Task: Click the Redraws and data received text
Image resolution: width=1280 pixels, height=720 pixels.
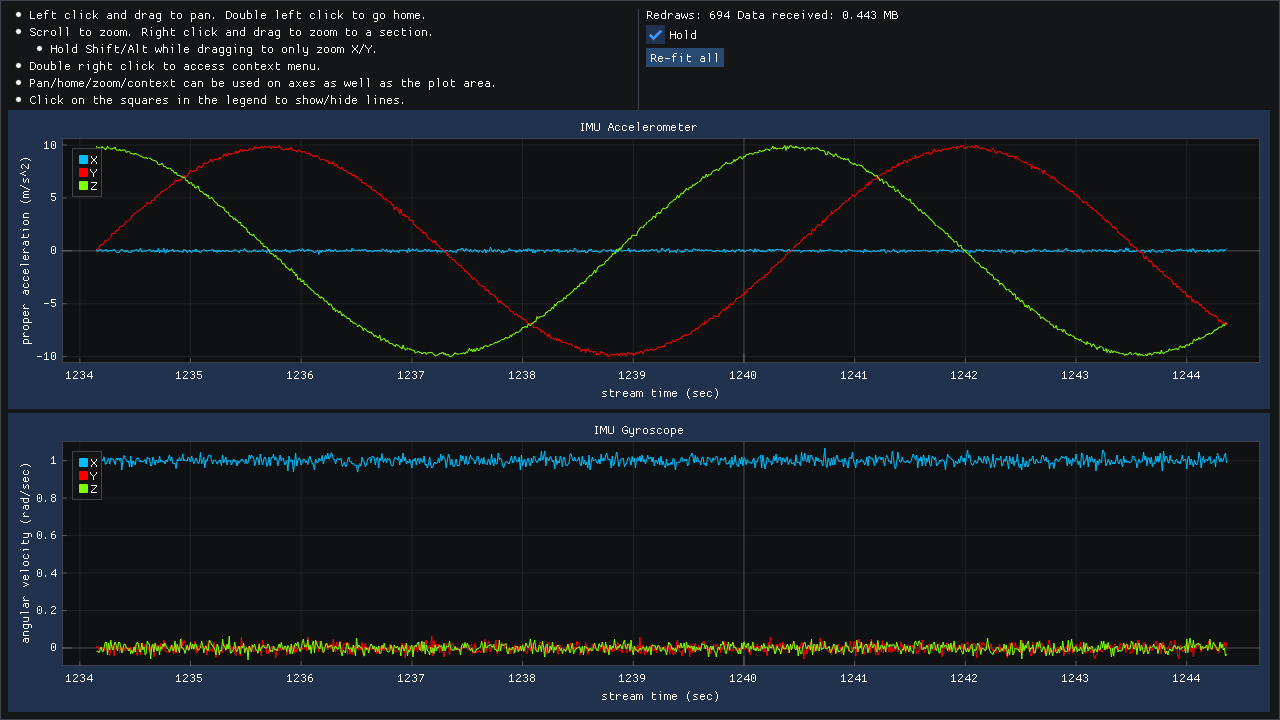Action: coord(771,15)
